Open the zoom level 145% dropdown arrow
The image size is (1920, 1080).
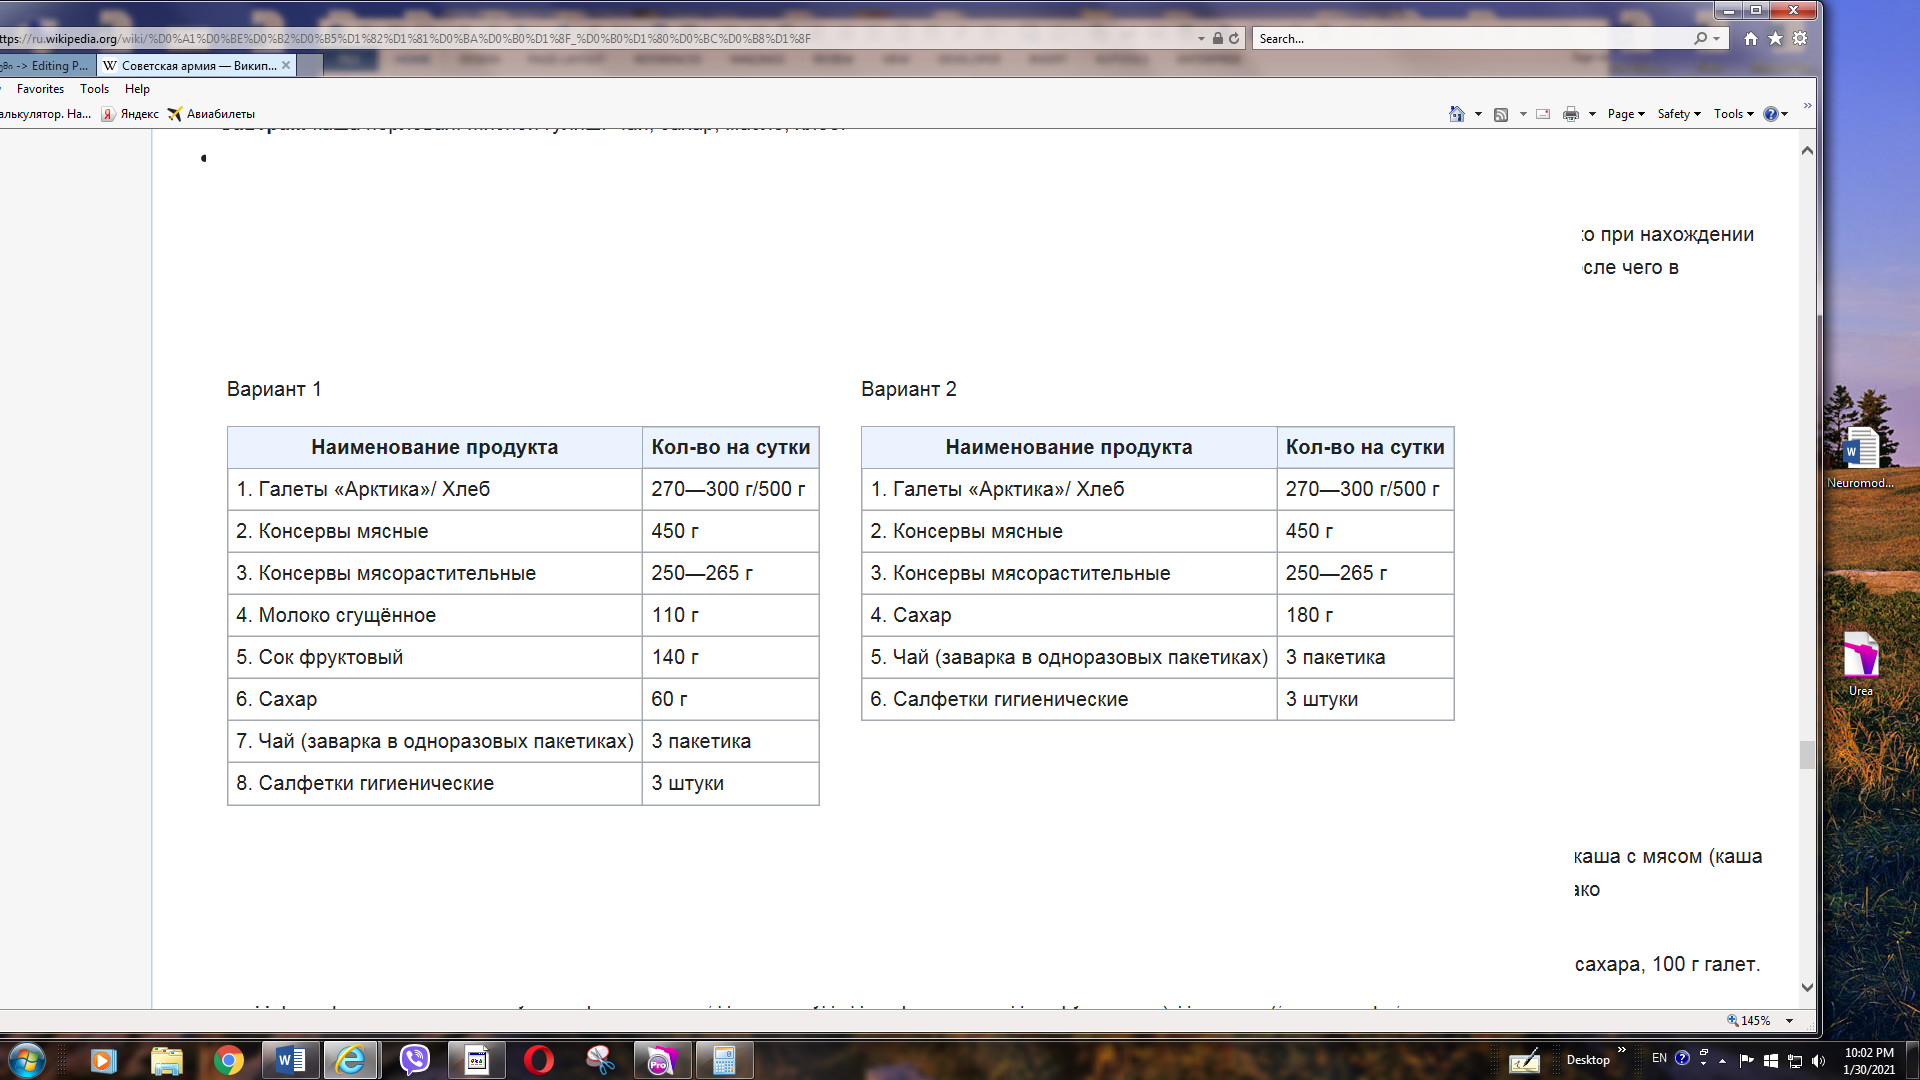1789,1021
